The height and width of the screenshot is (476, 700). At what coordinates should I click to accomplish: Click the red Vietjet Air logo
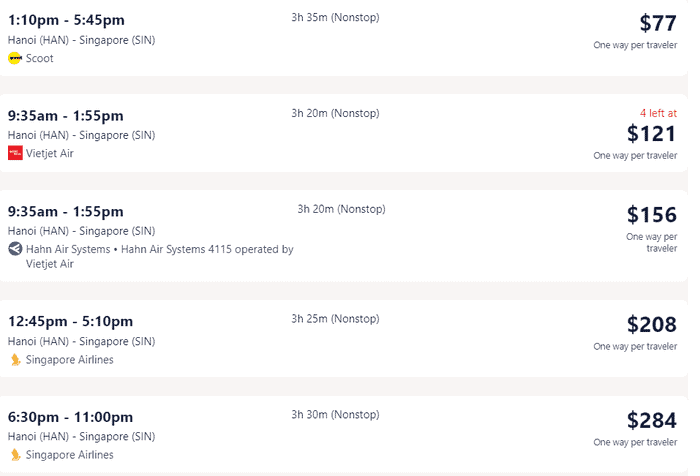[x=15, y=153]
